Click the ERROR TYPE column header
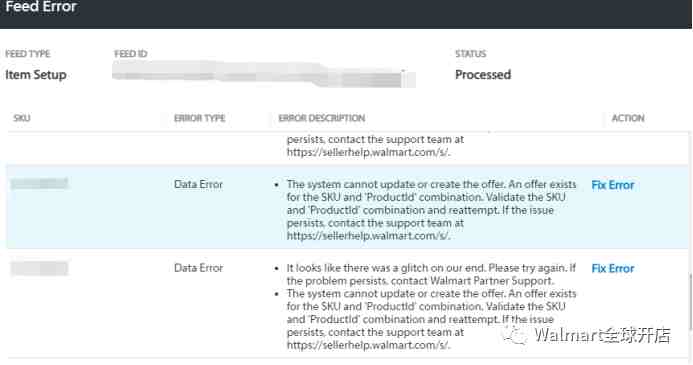This screenshot has height=365, width=693. pyautogui.click(x=200, y=118)
